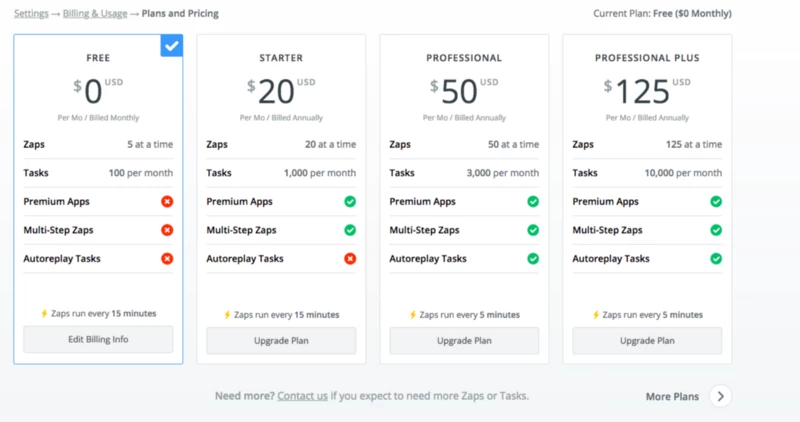Image resolution: width=800 pixels, height=422 pixels.
Task: Select the Professional plan $50 price card
Action: 464,92
